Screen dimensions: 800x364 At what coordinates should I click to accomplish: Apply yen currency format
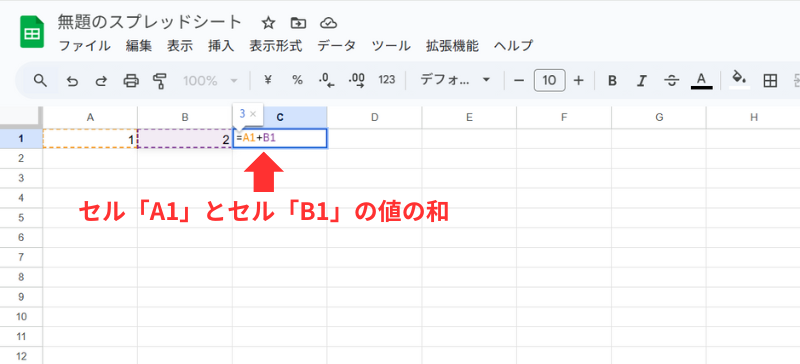267,80
